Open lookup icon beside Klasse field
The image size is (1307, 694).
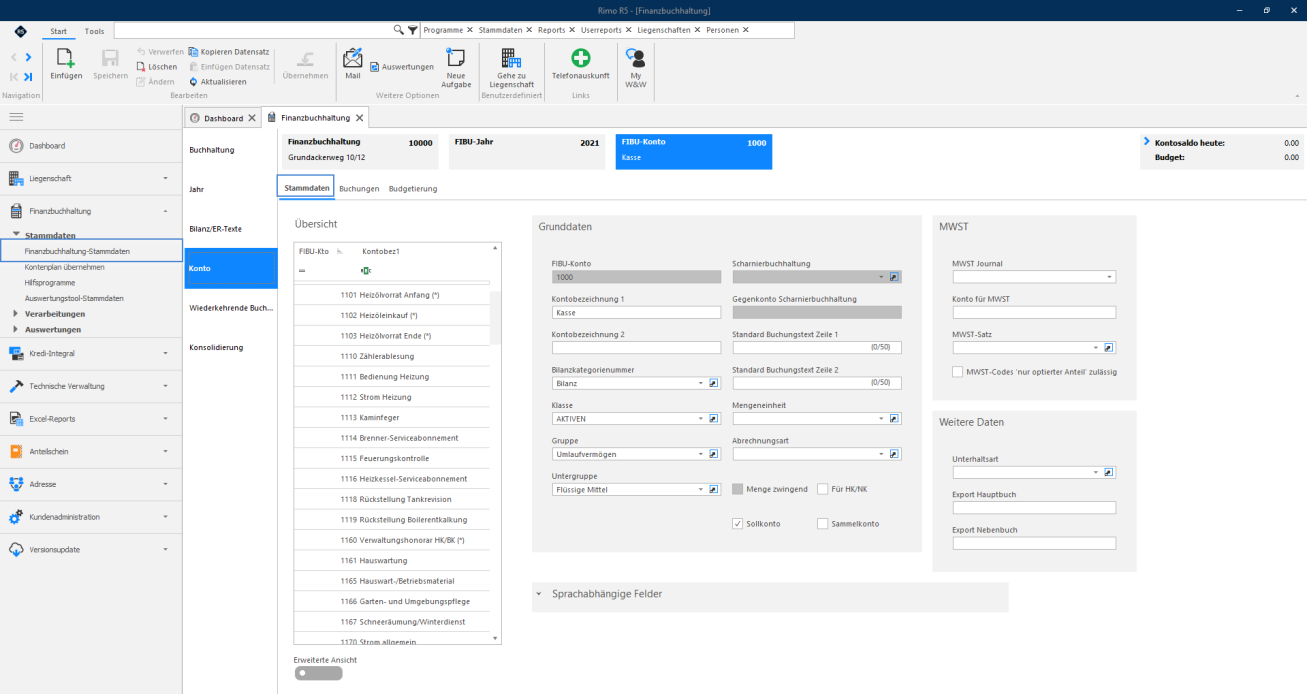(714, 419)
